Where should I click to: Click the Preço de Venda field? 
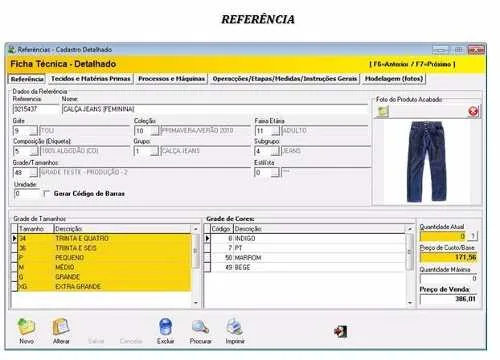[x=449, y=299]
